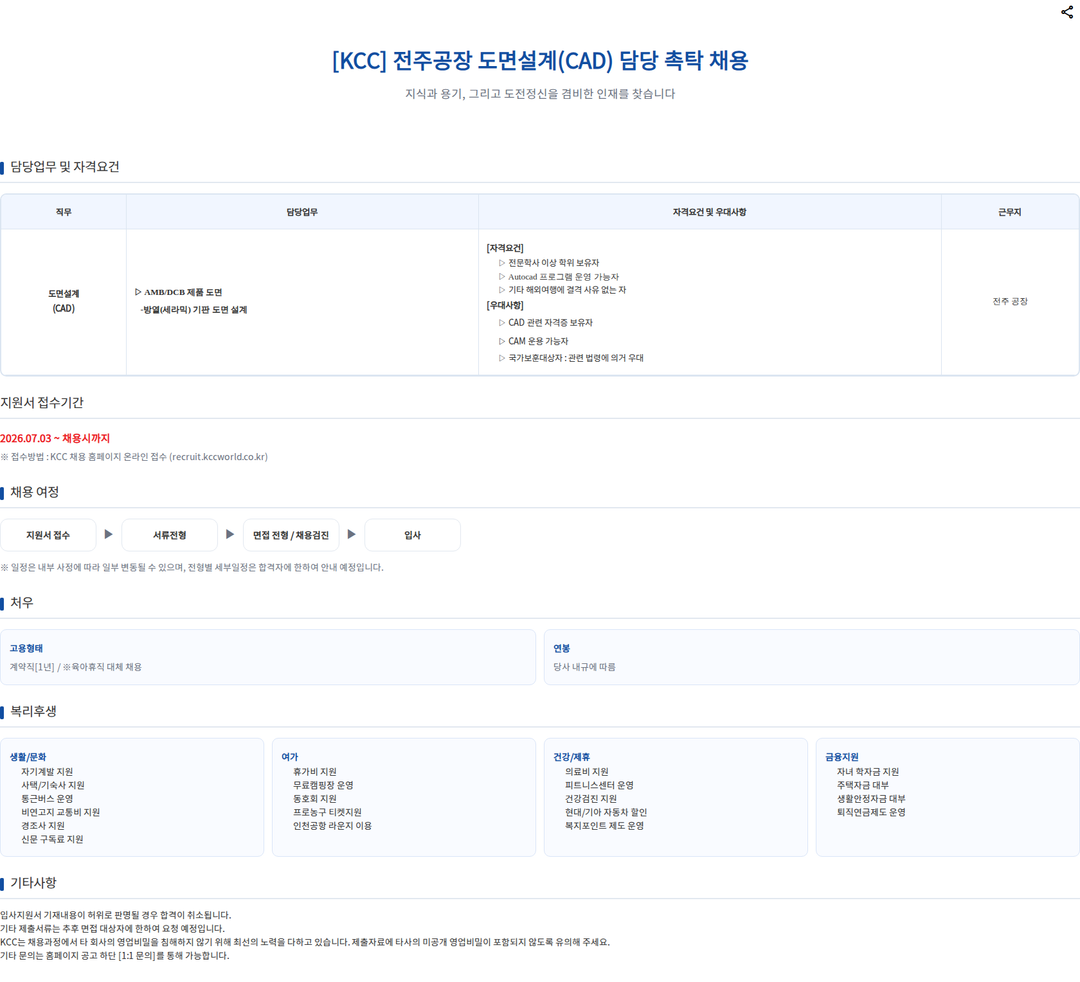The height and width of the screenshot is (982, 1080).
Task: Click the '담당업무 및 자격요건' section heading
Action: coord(65,167)
